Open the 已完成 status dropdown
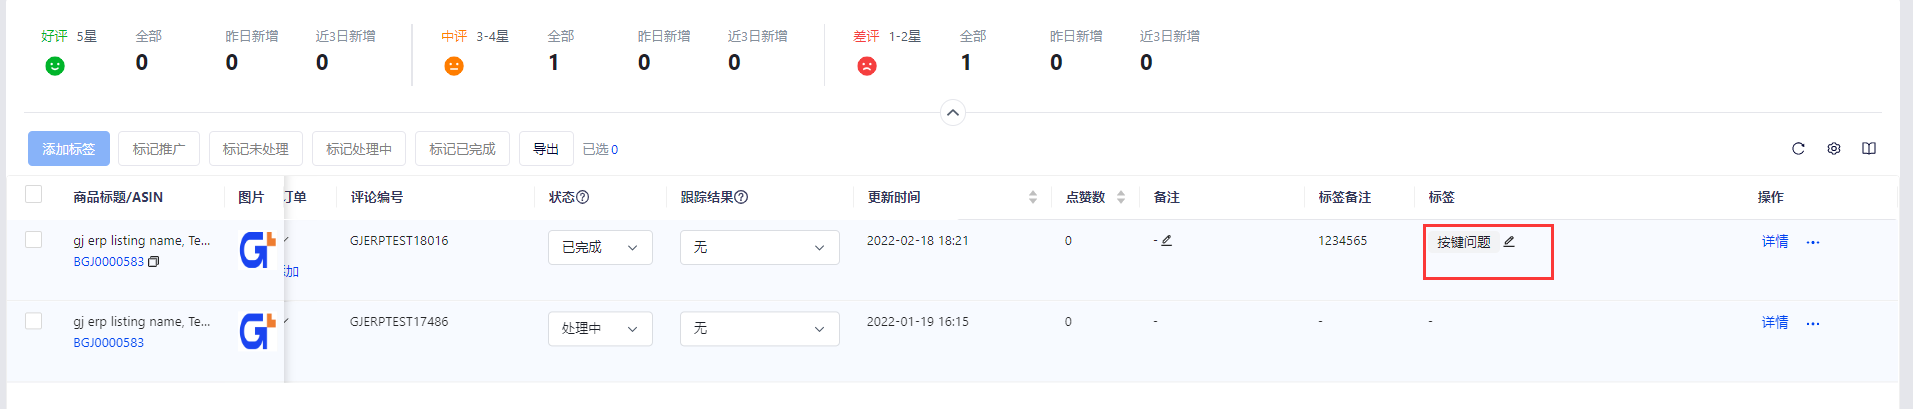 coord(600,247)
